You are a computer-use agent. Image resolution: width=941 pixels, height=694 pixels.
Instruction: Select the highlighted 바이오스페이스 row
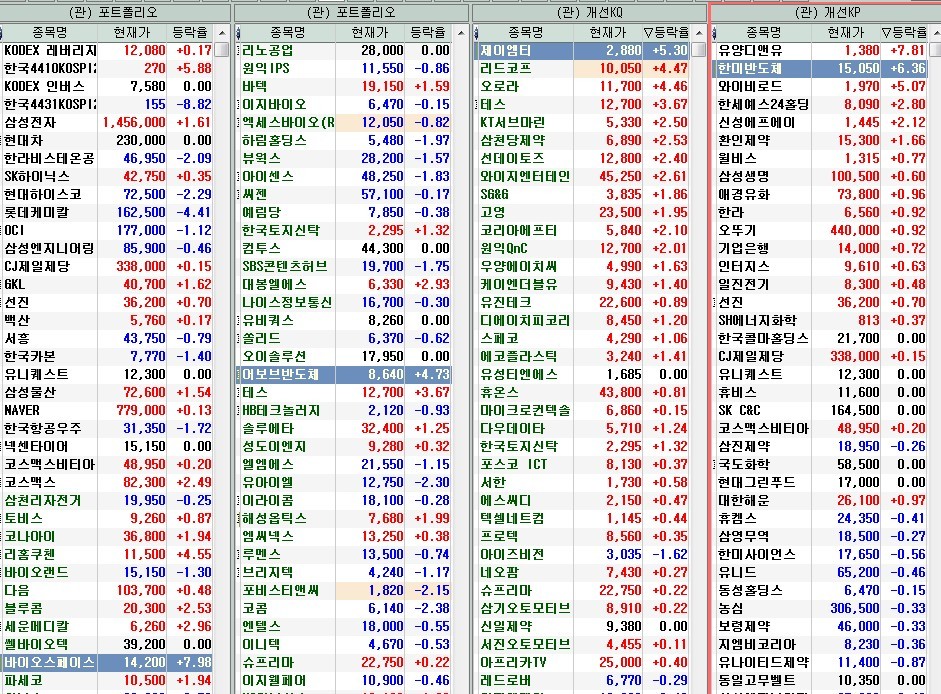pyautogui.click(x=107, y=663)
